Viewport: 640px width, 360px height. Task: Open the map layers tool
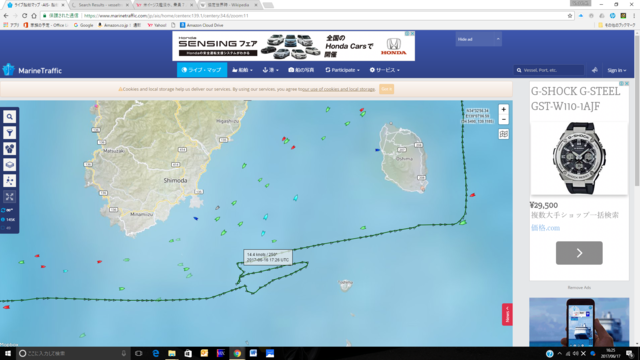pos(9,164)
